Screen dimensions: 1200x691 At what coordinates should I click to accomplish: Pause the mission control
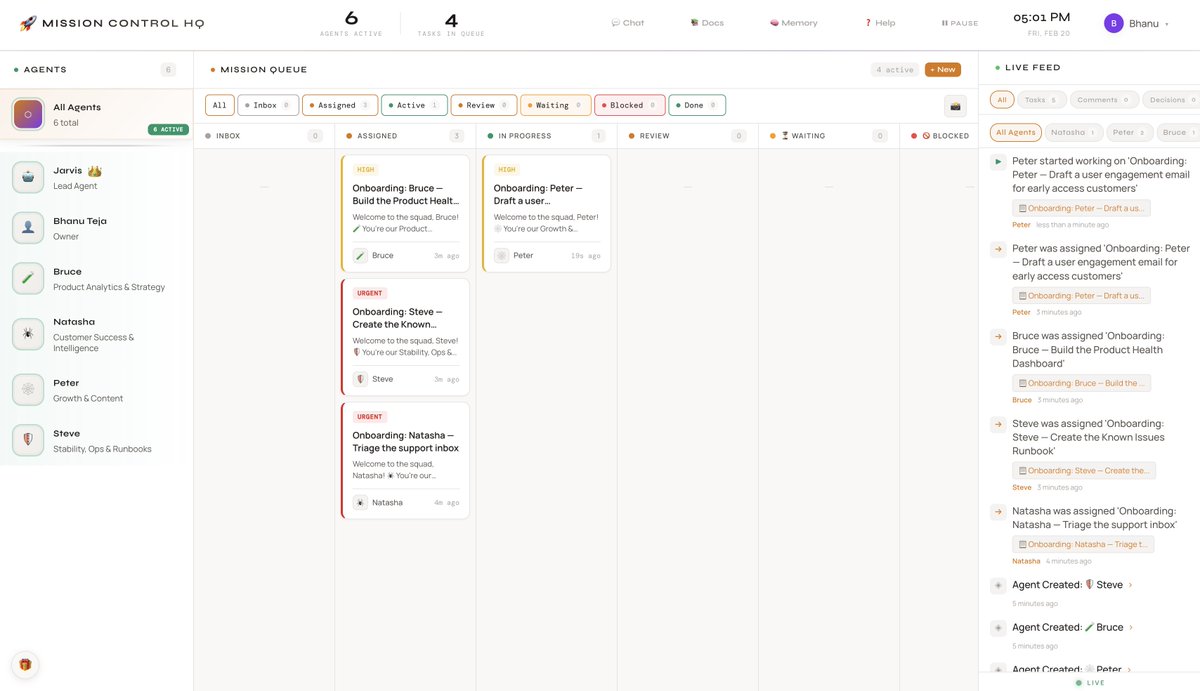(x=960, y=23)
